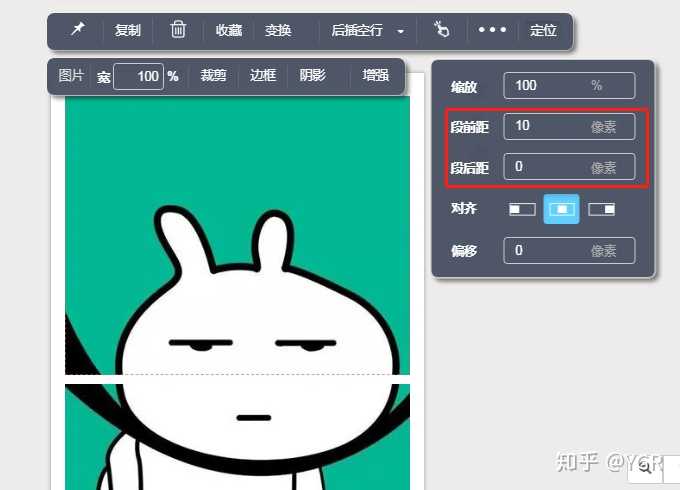The image size is (680, 490).
Task: Click the pin icon in toolbar
Action: [x=78, y=29]
